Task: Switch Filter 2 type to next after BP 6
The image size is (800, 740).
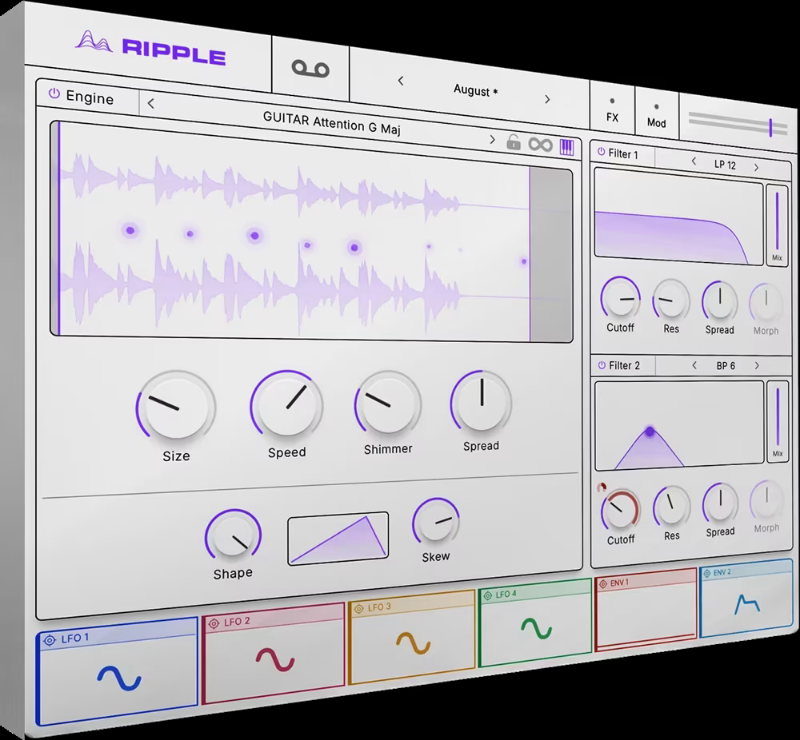Action: [757, 365]
